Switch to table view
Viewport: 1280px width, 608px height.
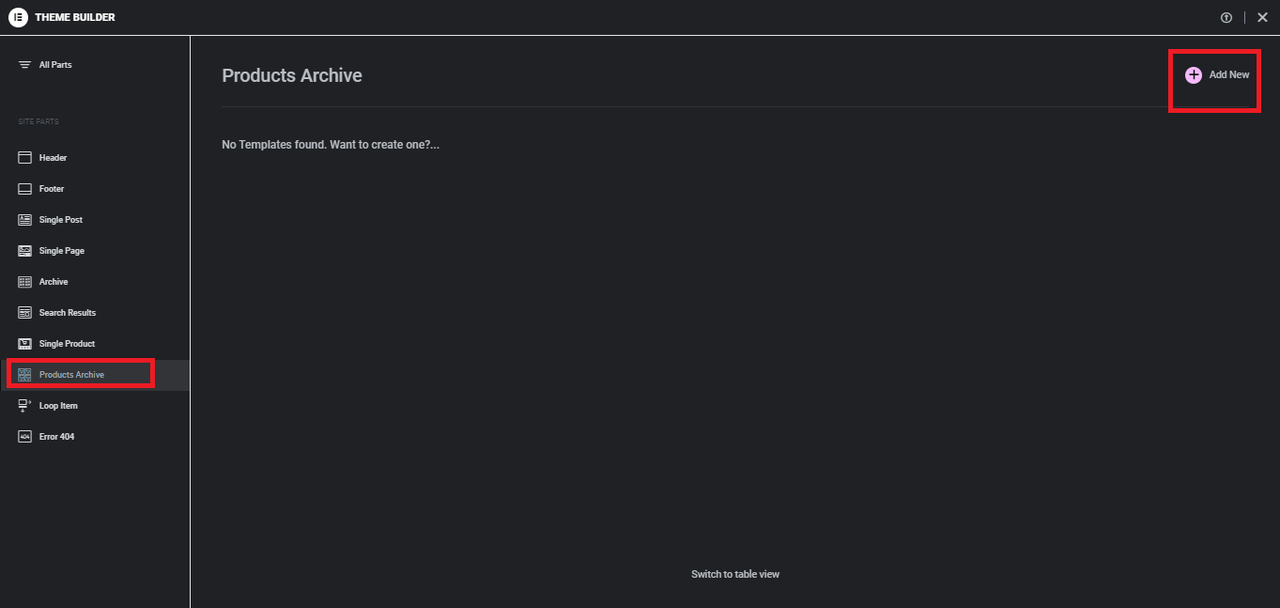click(735, 574)
